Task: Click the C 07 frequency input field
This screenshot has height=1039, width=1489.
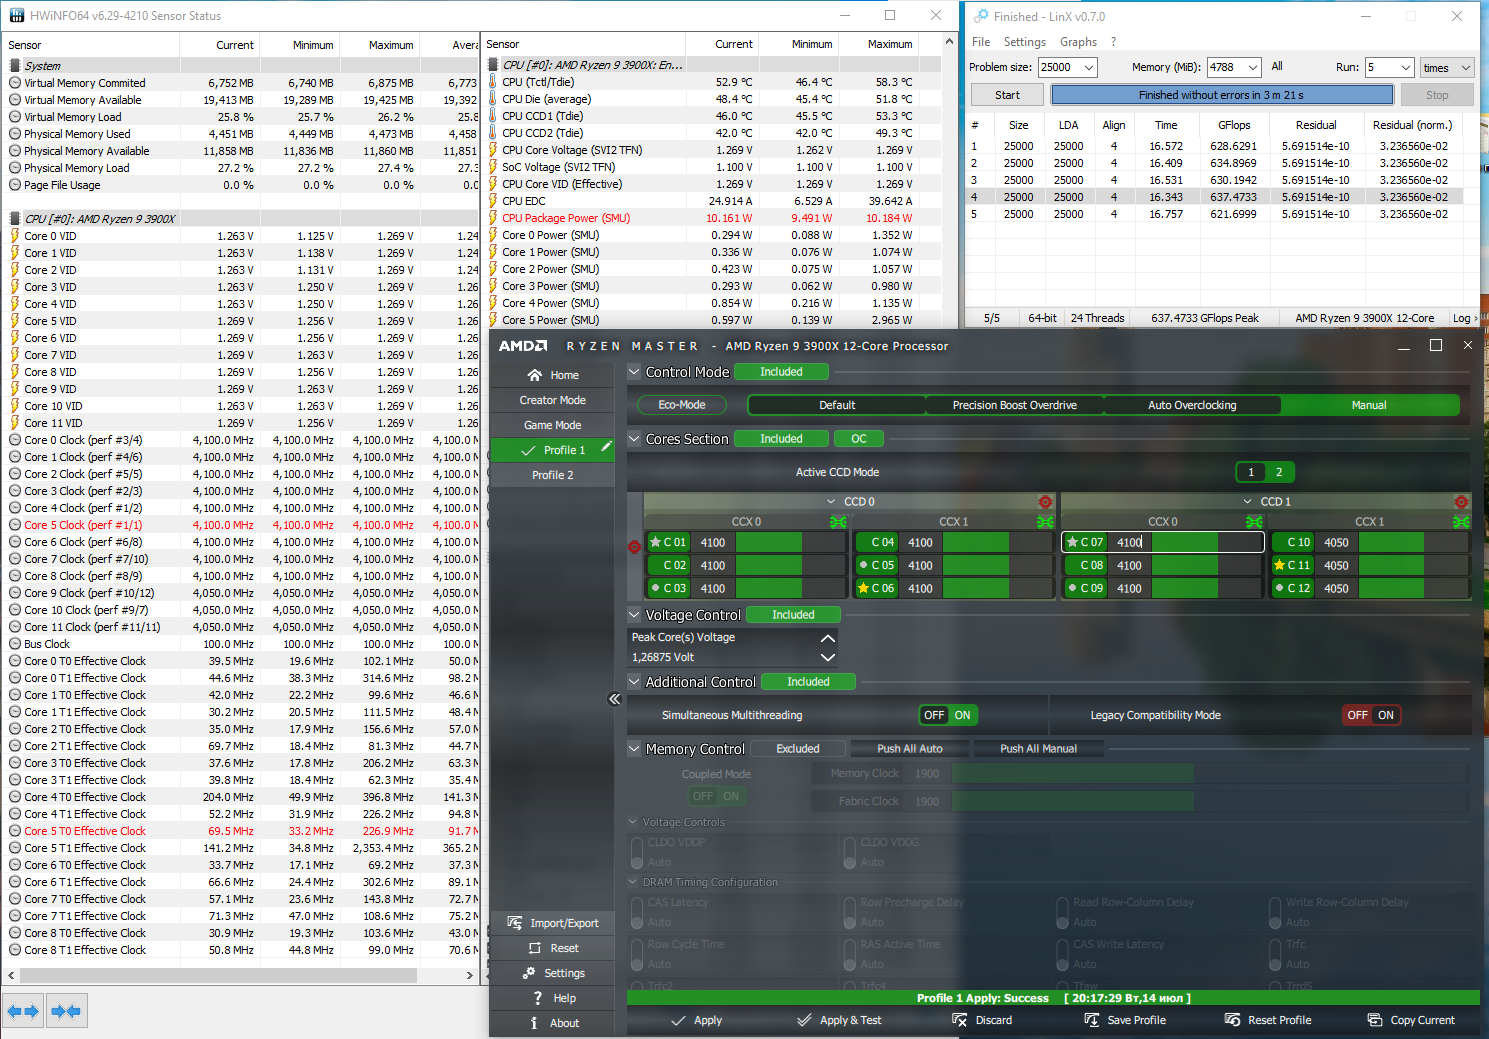Action: click(x=1132, y=542)
